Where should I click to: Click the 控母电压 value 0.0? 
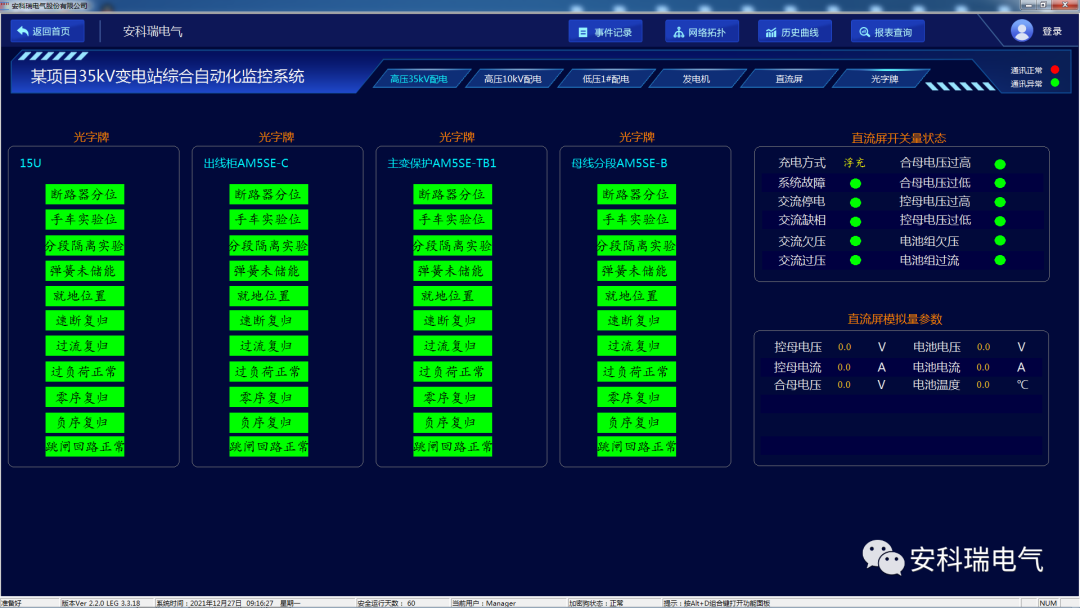[844, 347]
